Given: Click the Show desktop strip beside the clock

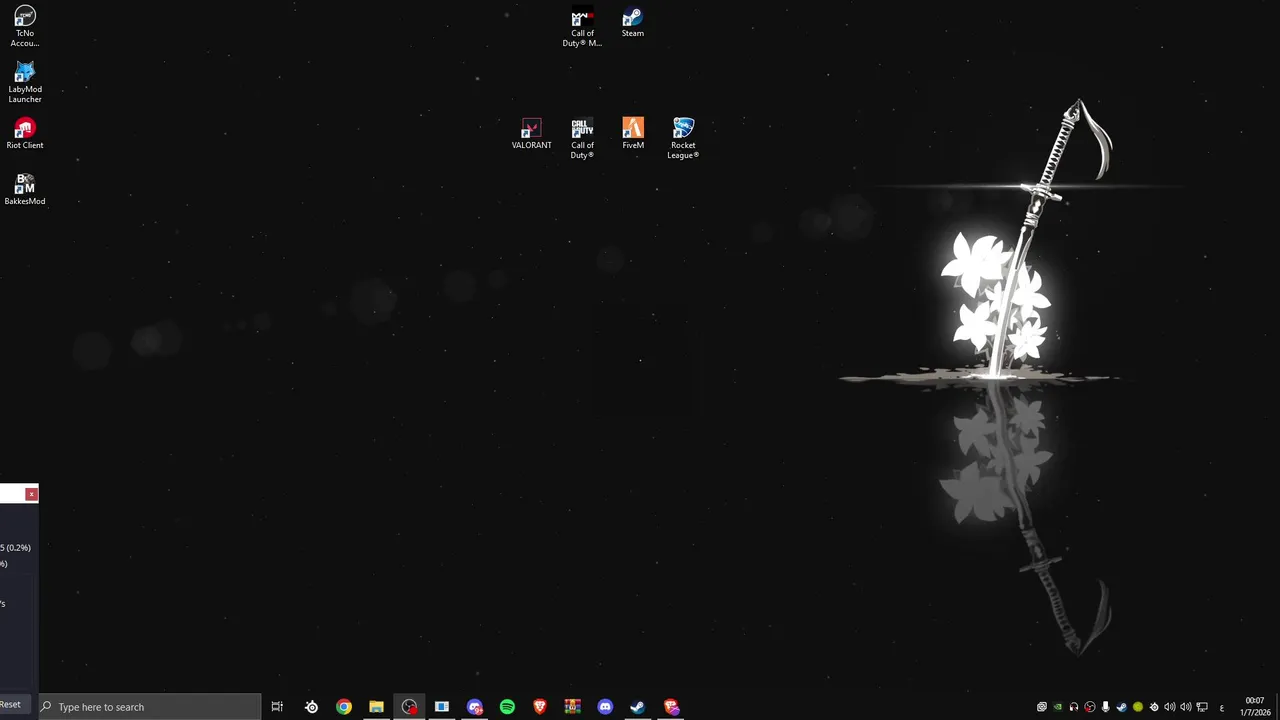Looking at the screenshot, I should pyautogui.click(x=1278, y=707).
